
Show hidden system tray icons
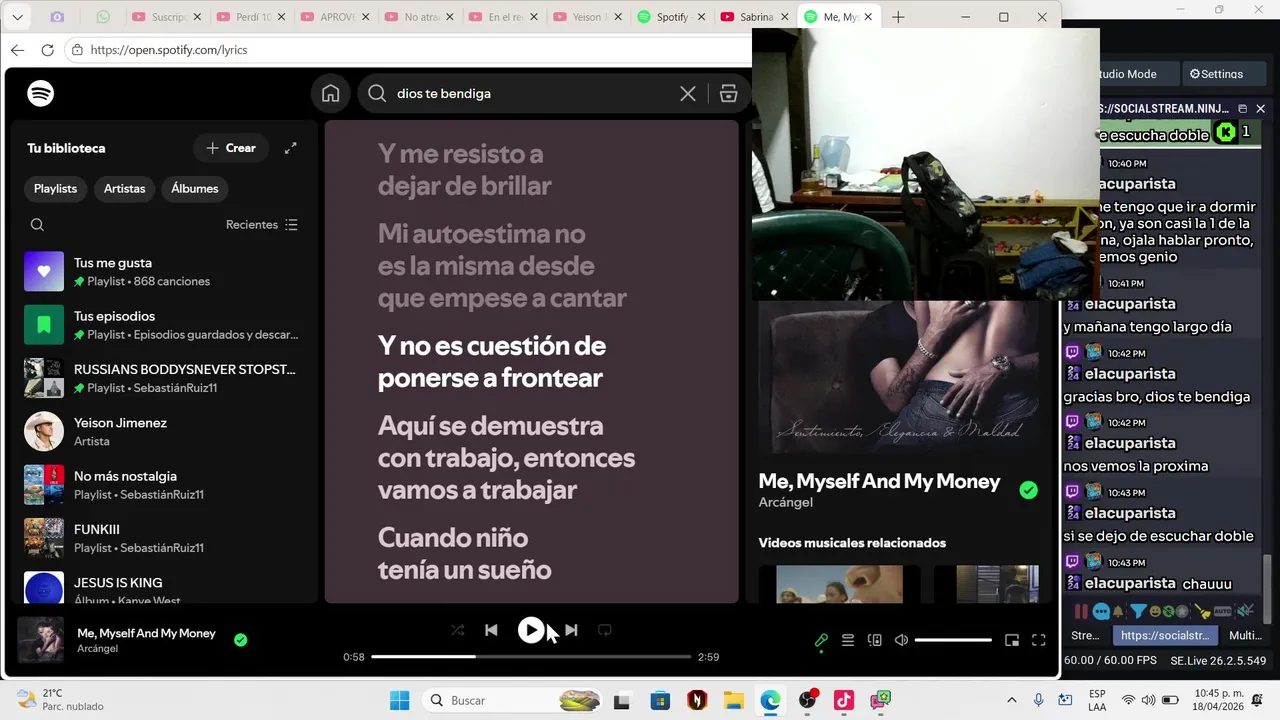click(x=1011, y=700)
